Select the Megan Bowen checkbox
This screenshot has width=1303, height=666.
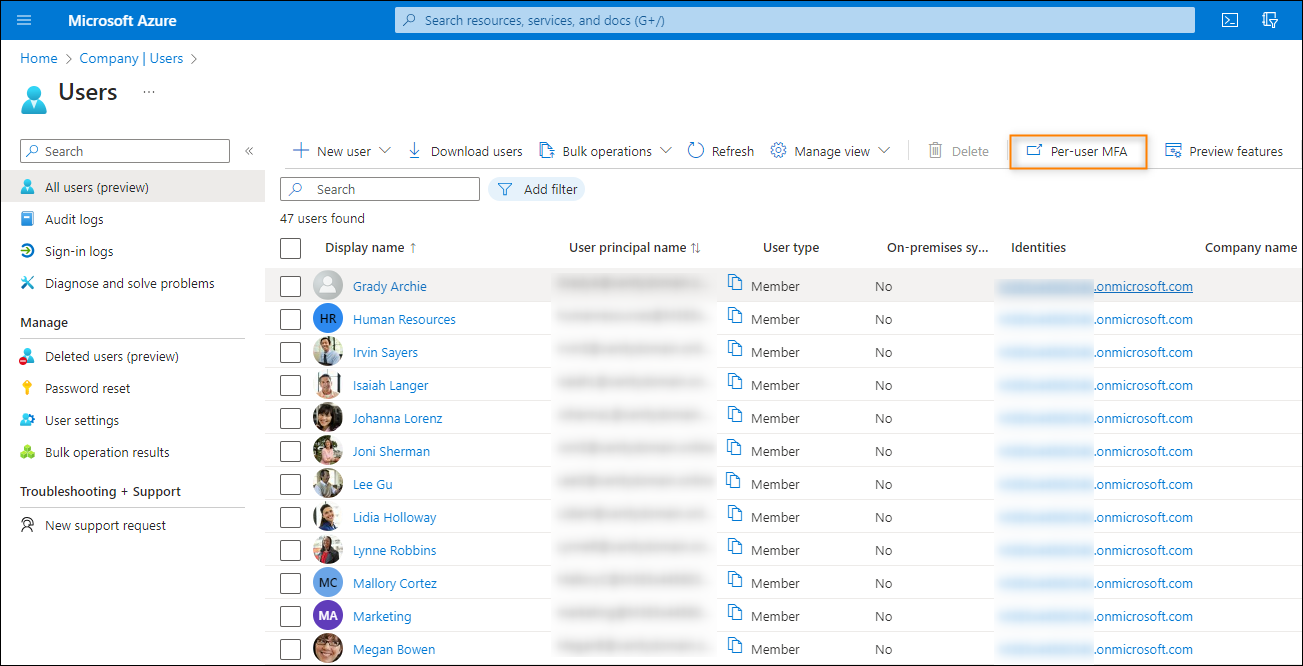click(290, 649)
